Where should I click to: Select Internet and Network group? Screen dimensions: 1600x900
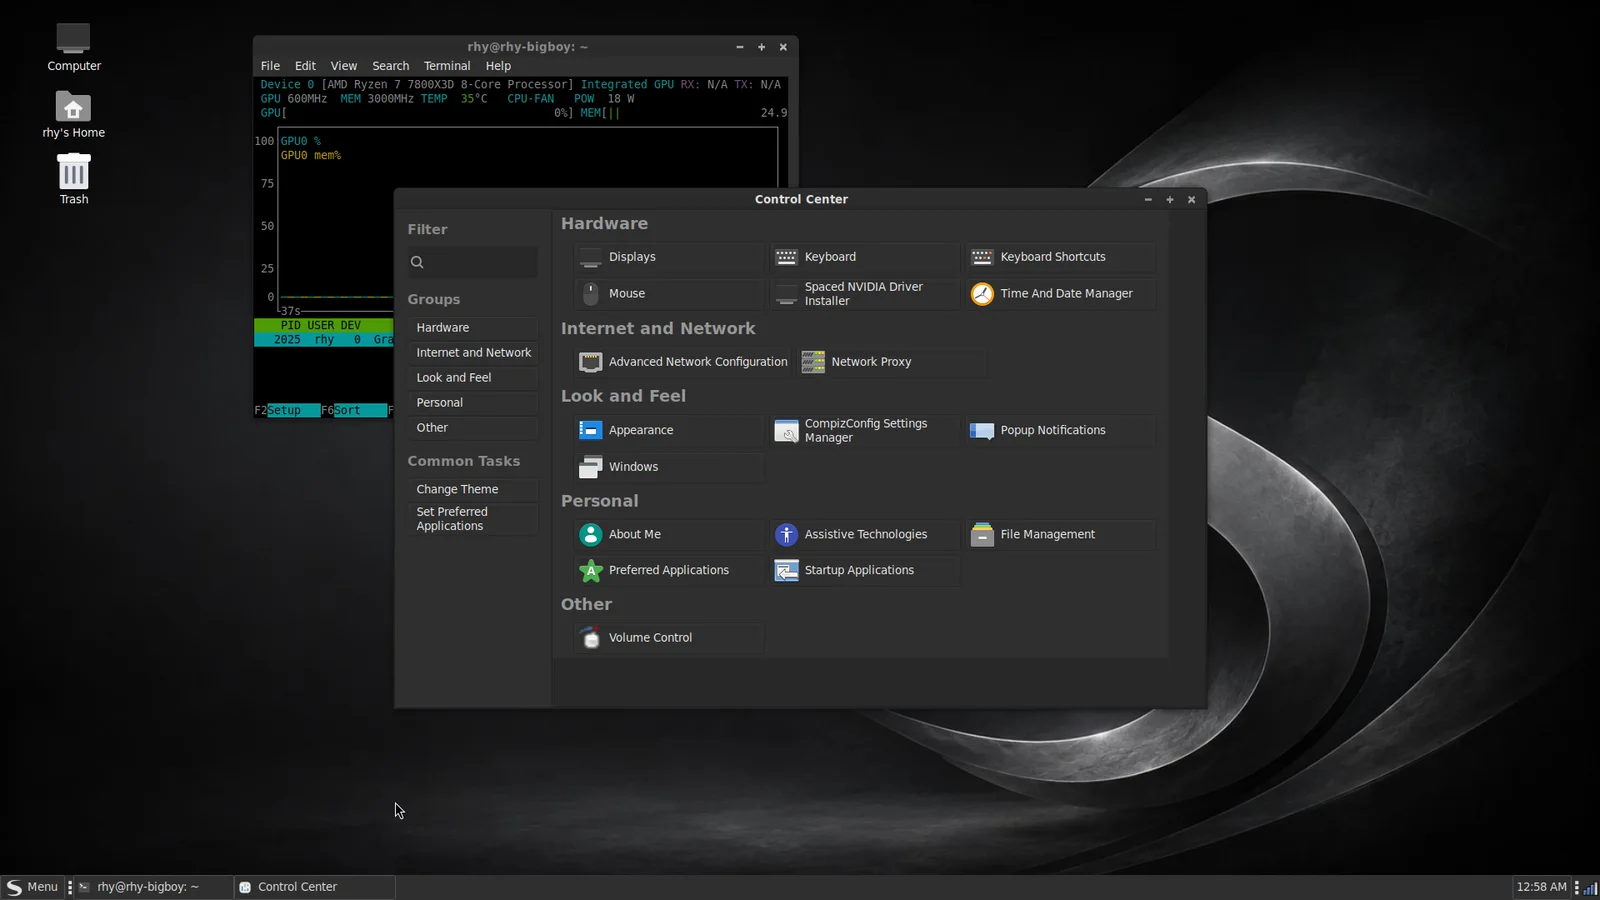[472, 353]
